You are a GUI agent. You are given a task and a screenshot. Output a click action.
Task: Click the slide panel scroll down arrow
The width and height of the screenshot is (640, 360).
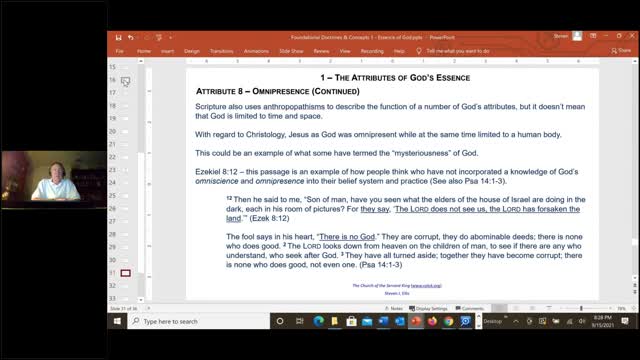point(141,300)
